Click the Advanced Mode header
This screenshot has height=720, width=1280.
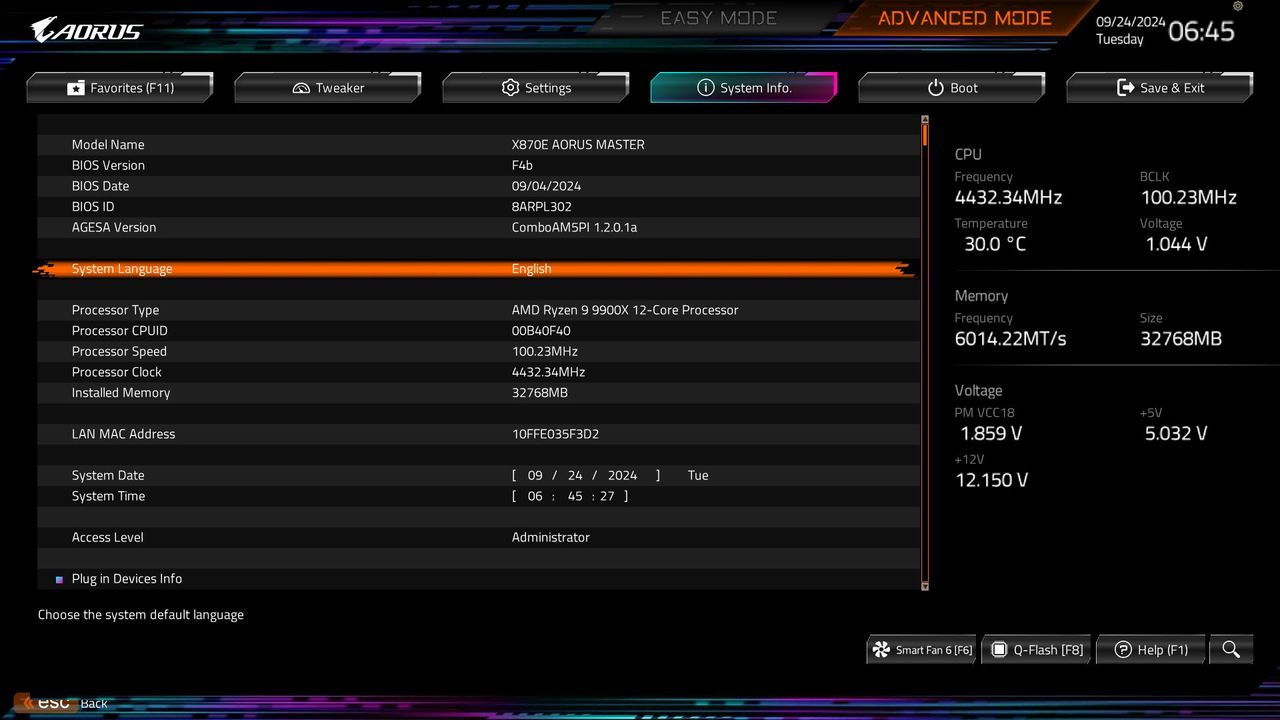click(965, 18)
